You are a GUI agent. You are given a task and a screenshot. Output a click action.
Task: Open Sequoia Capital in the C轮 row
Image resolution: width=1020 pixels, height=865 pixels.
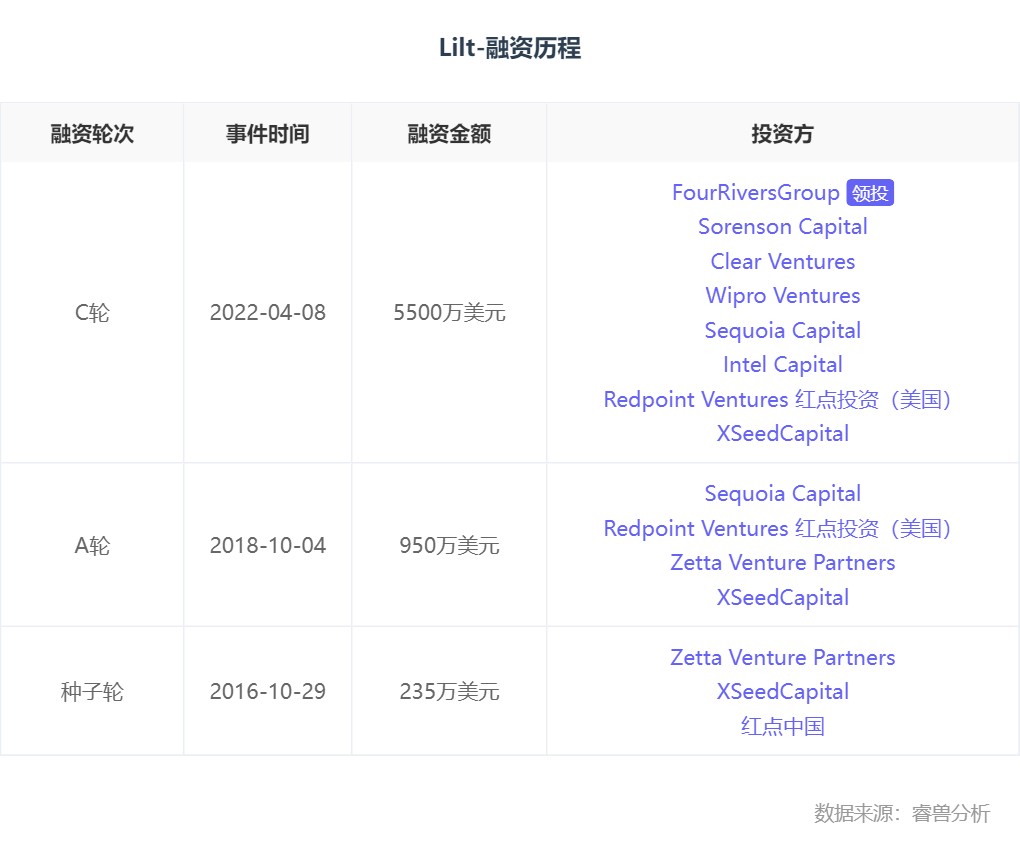(x=783, y=330)
